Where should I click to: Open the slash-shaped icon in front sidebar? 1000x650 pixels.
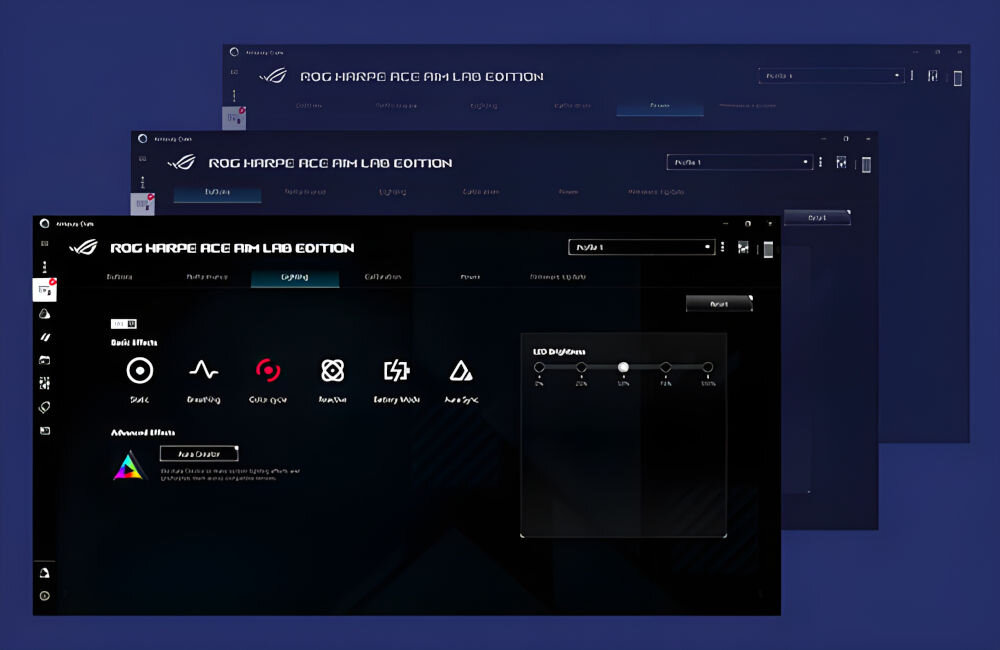click(45, 337)
